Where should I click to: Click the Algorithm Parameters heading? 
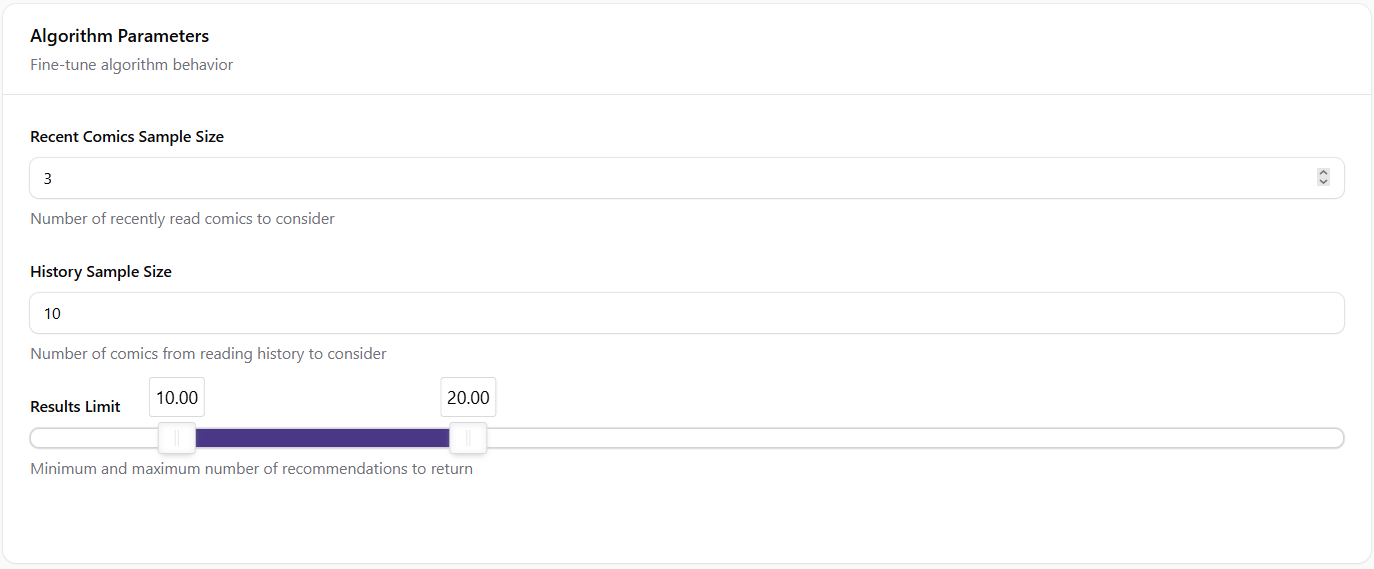(119, 36)
